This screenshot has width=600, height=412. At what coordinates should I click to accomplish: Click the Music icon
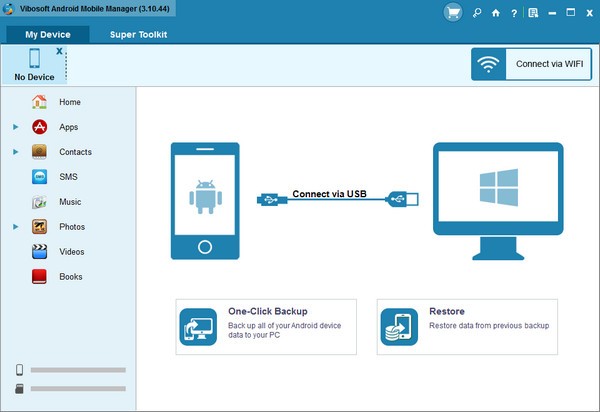click(x=39, y=202)
